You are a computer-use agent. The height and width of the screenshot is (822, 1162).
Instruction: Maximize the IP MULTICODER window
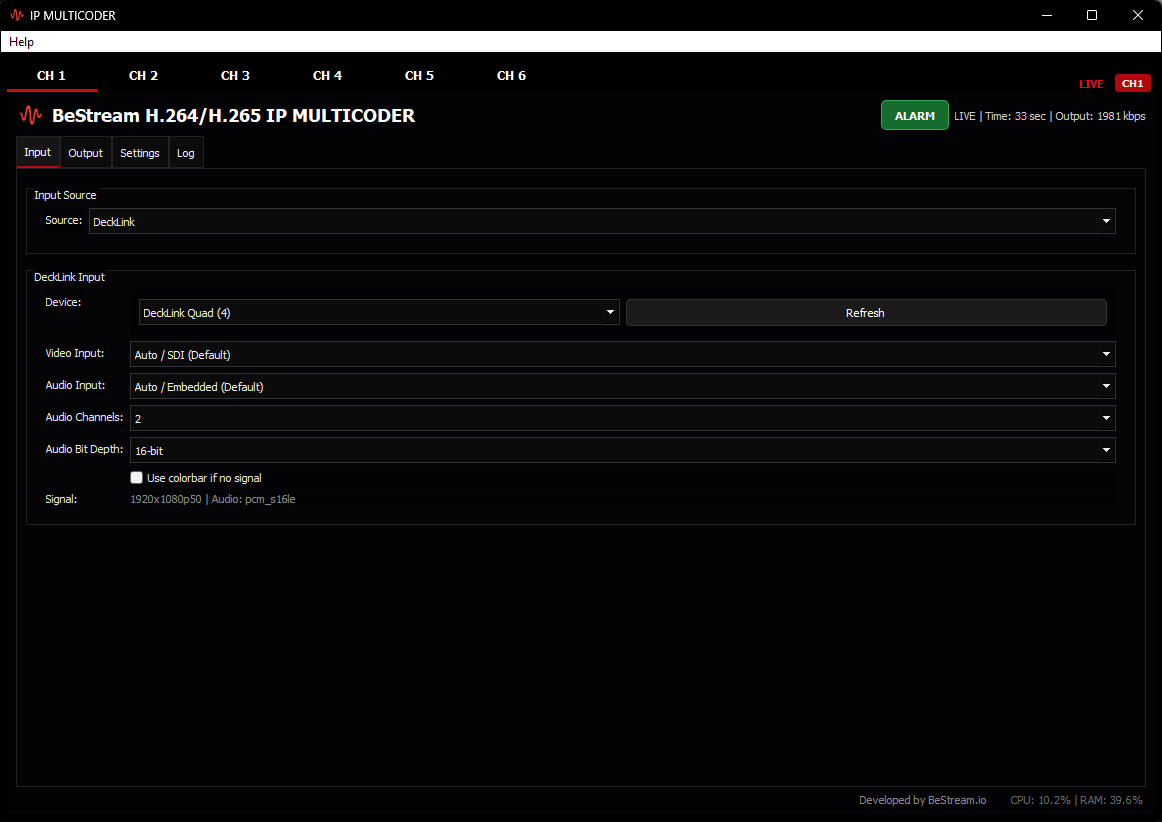click(x=1092, y=15)
